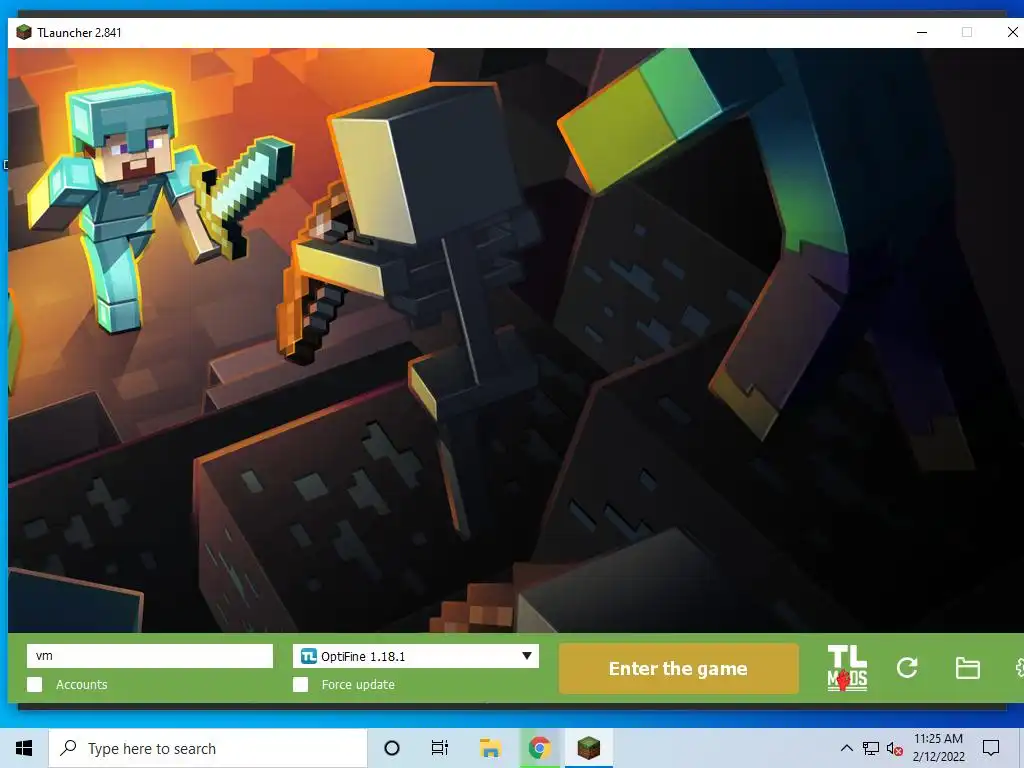Click the muted volume tray icon
1024x768 pixels.
click(895, 749)
